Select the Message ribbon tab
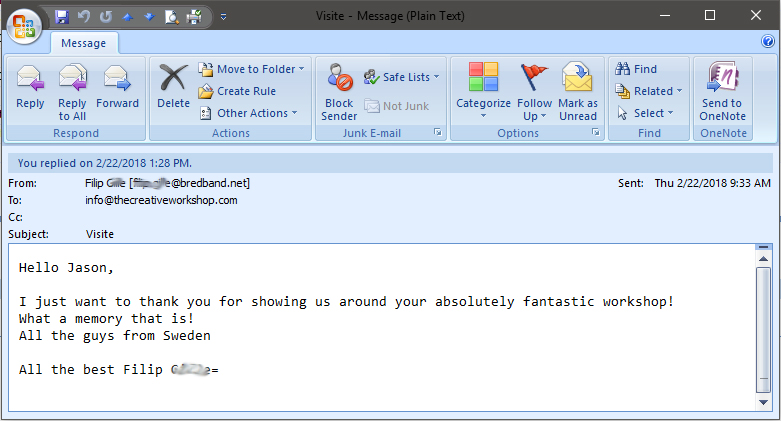 [x=85, y=43]
